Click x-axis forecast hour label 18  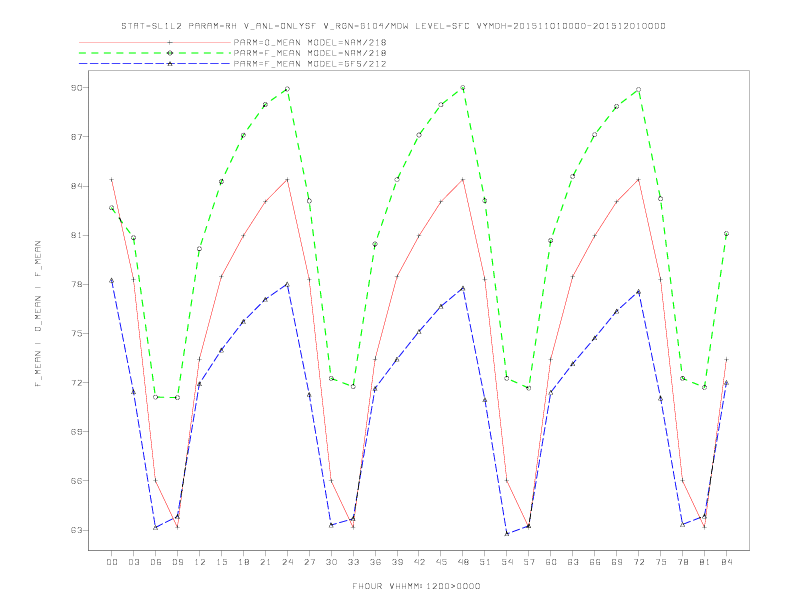(243, 562)
